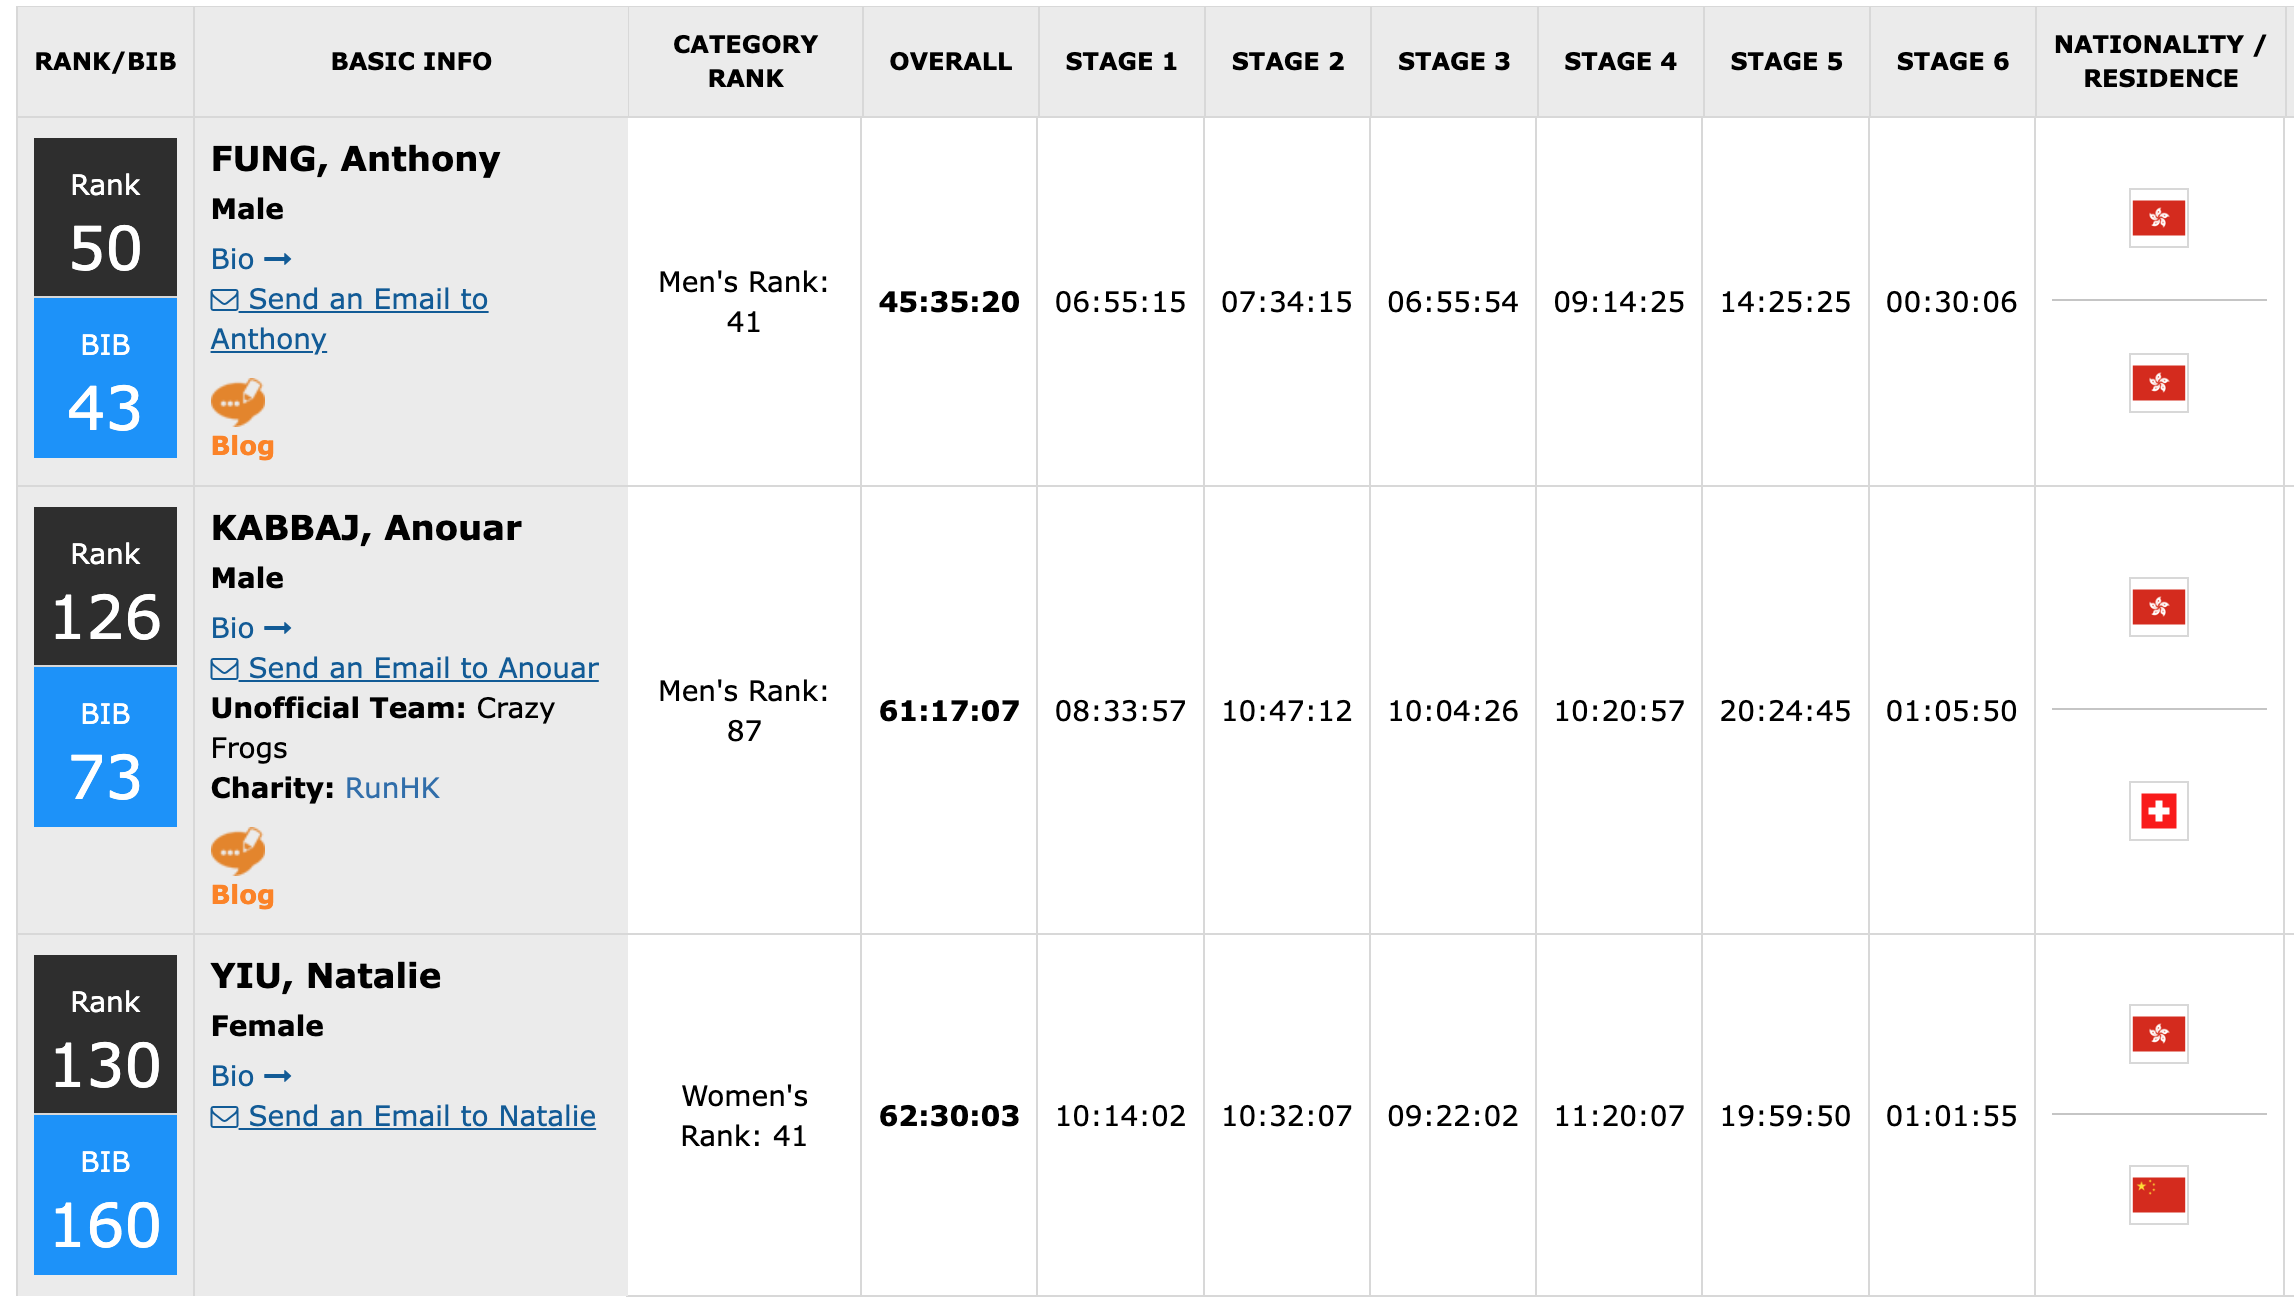
Task: Click the BIB 73 badge
Action: coord(105,747)
